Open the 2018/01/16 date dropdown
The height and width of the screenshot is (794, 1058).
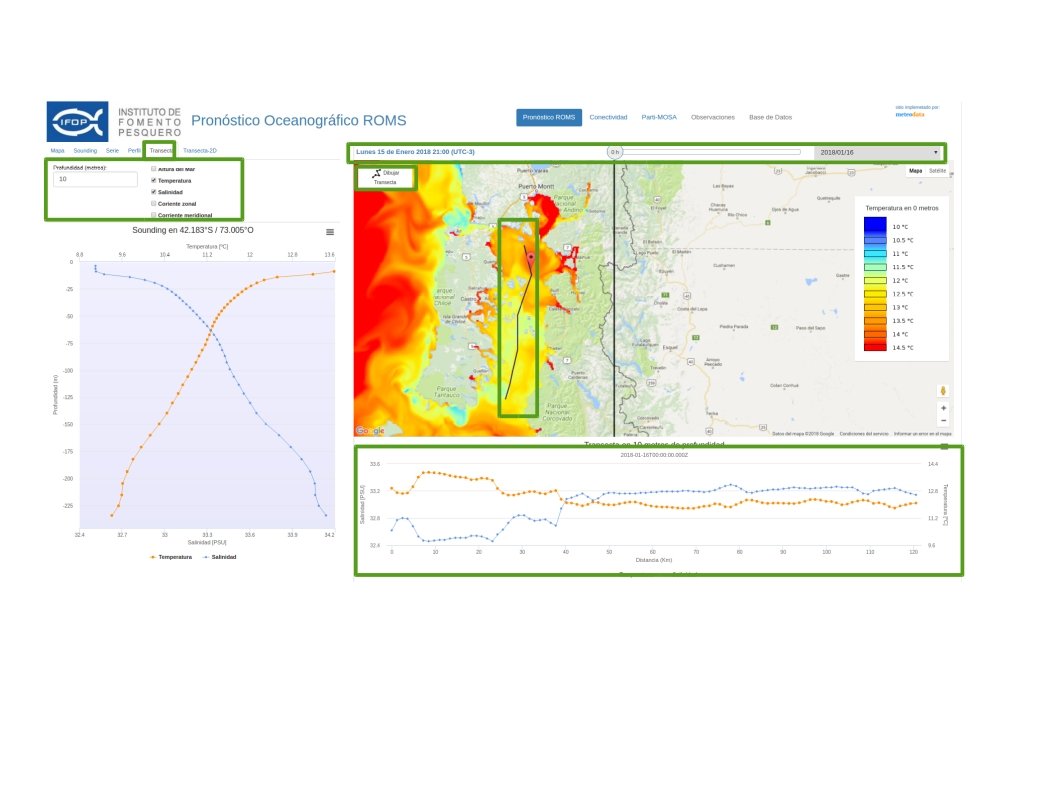[x=879, y=153]
